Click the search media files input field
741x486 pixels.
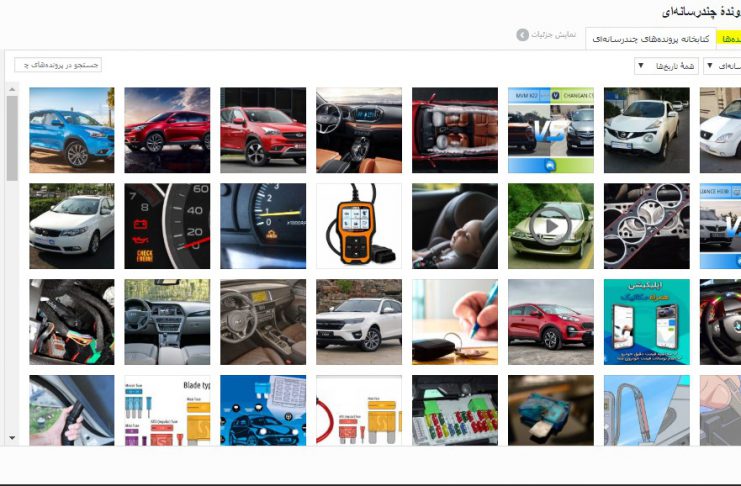tap(58, 65)
